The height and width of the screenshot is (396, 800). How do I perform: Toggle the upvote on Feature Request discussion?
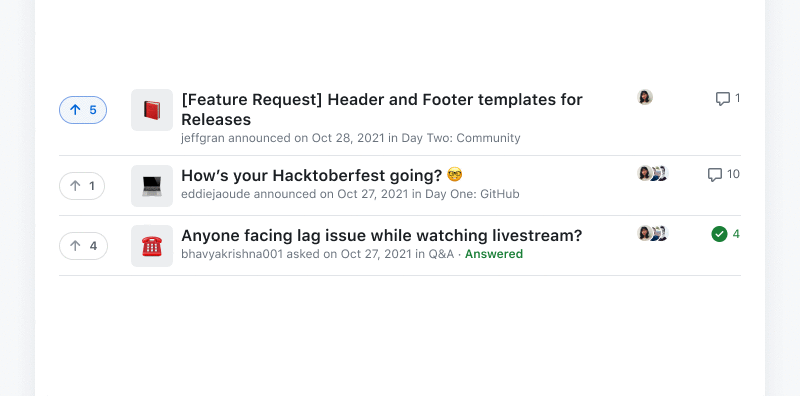point(83,110)
